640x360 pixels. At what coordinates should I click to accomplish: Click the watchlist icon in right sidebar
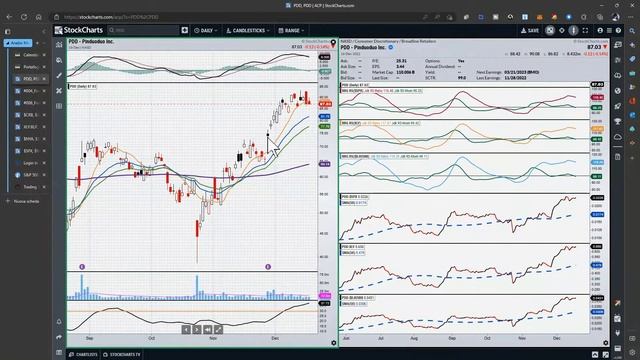pyautogui.click(x=618, y=44)
